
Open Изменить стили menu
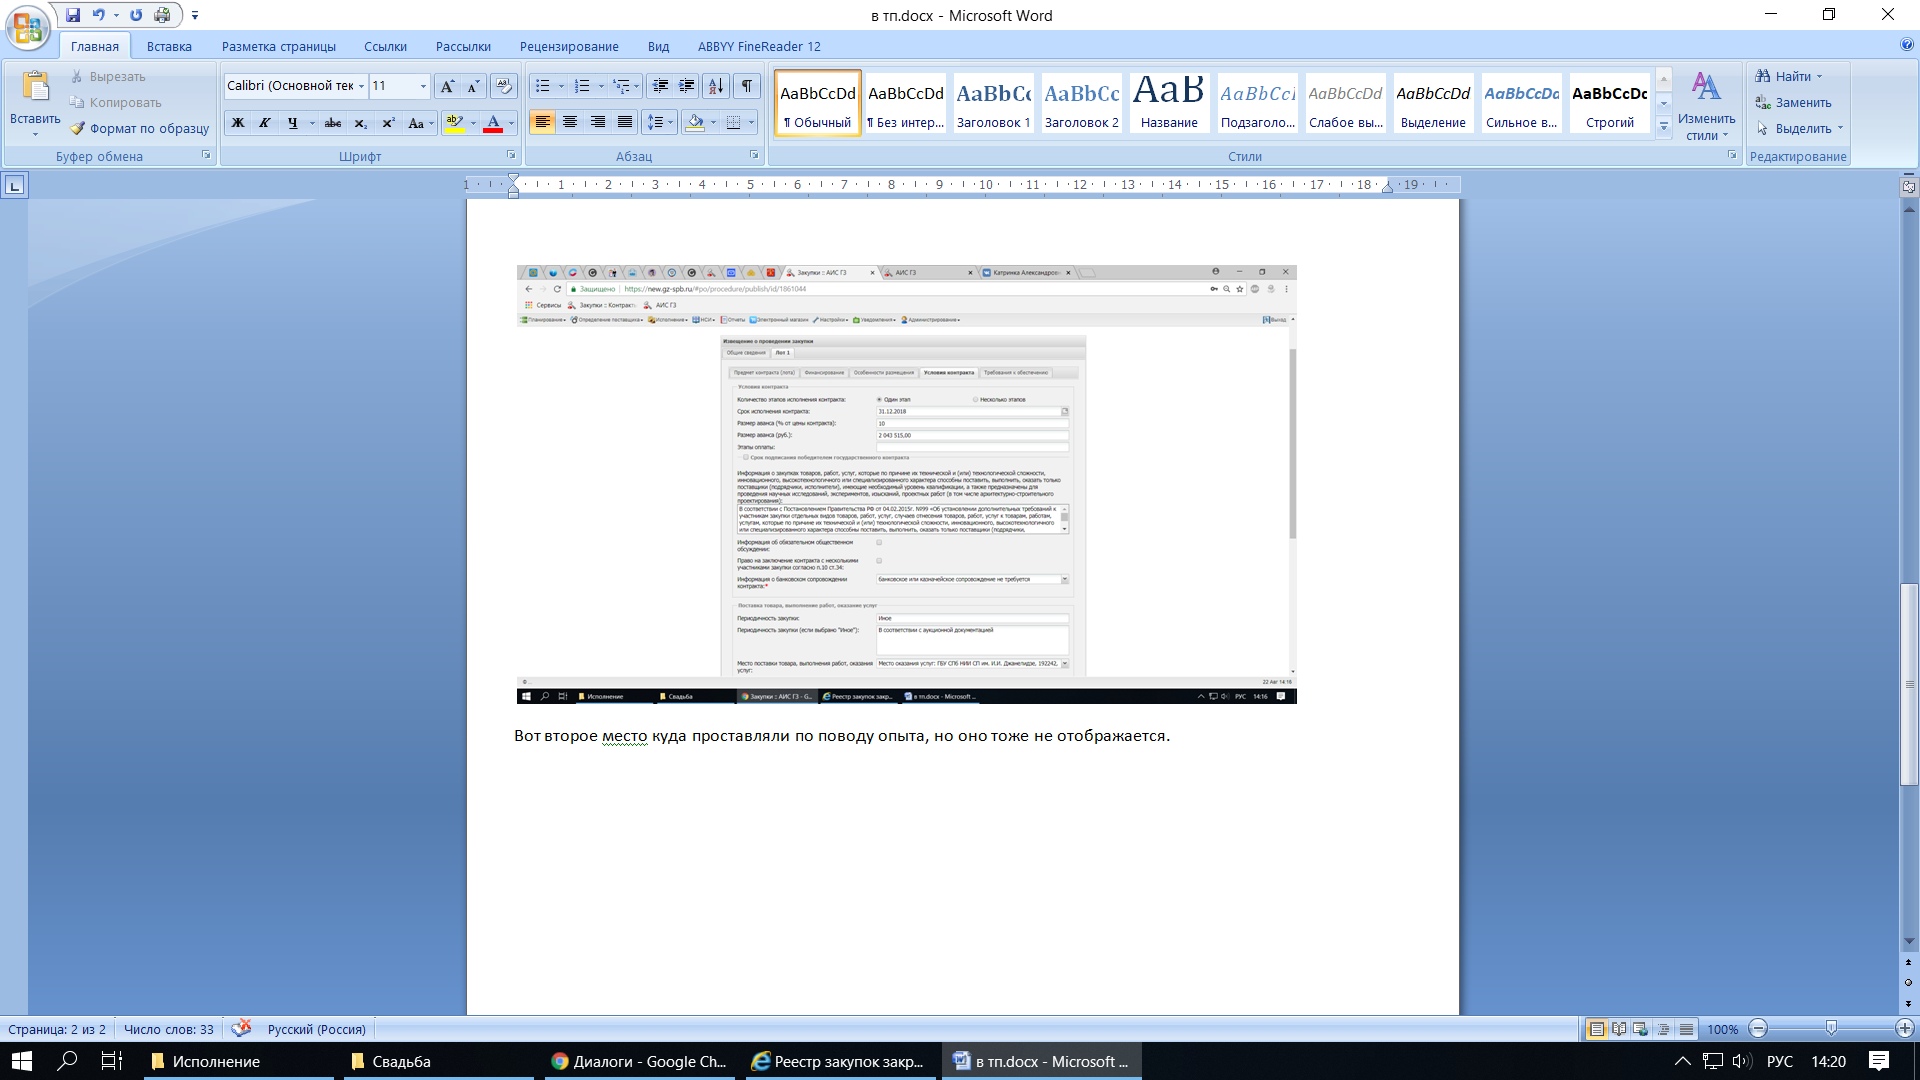[1706, 106]
